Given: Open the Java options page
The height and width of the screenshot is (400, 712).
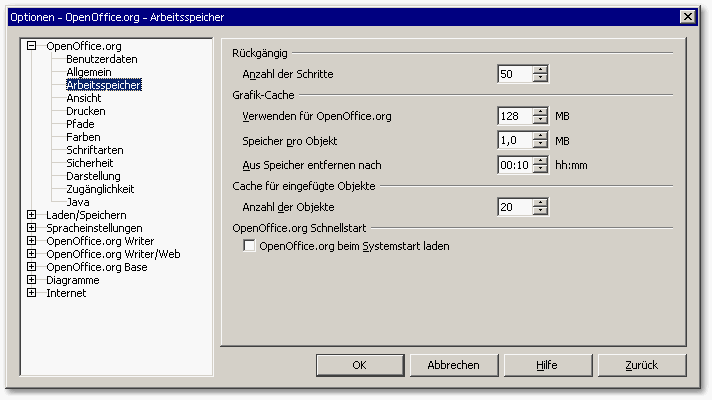Looking at the screenshot, I should (77, 202).
